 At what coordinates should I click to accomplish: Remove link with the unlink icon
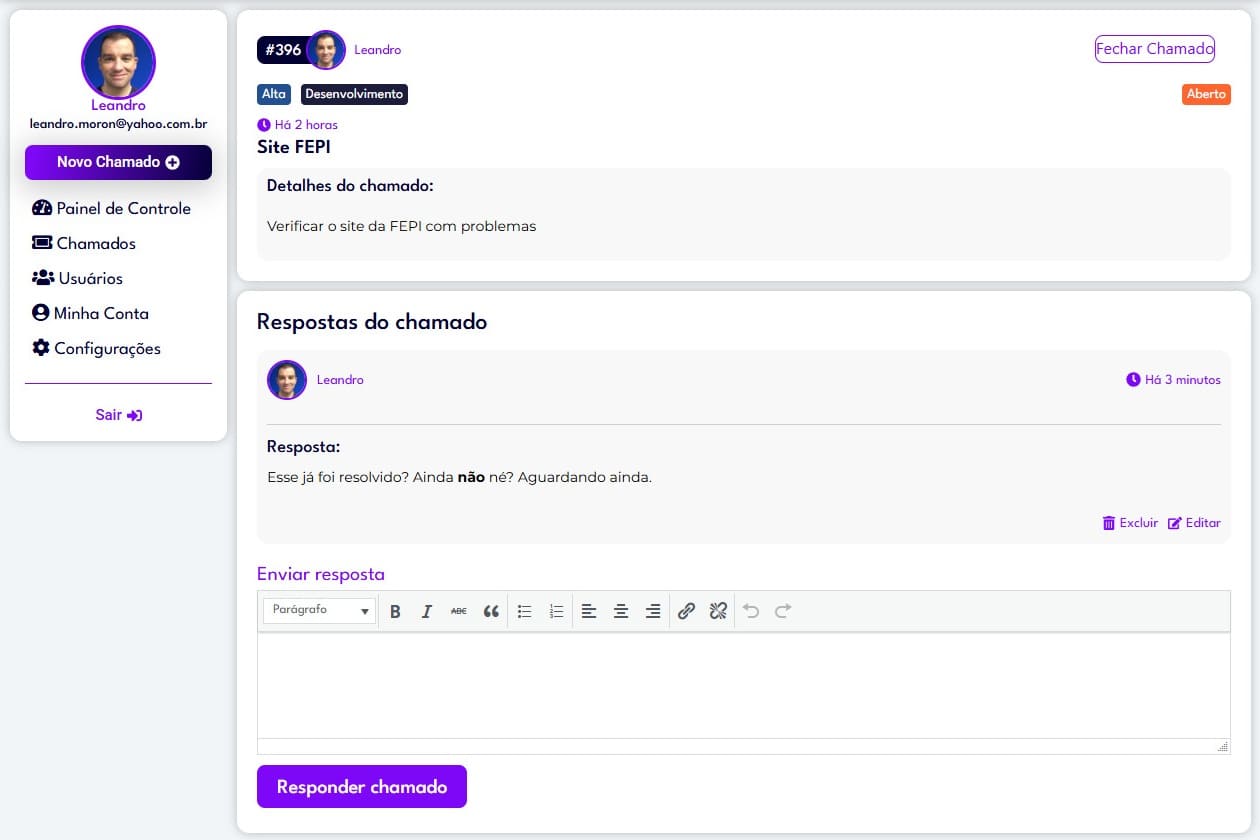pos(718,611)
